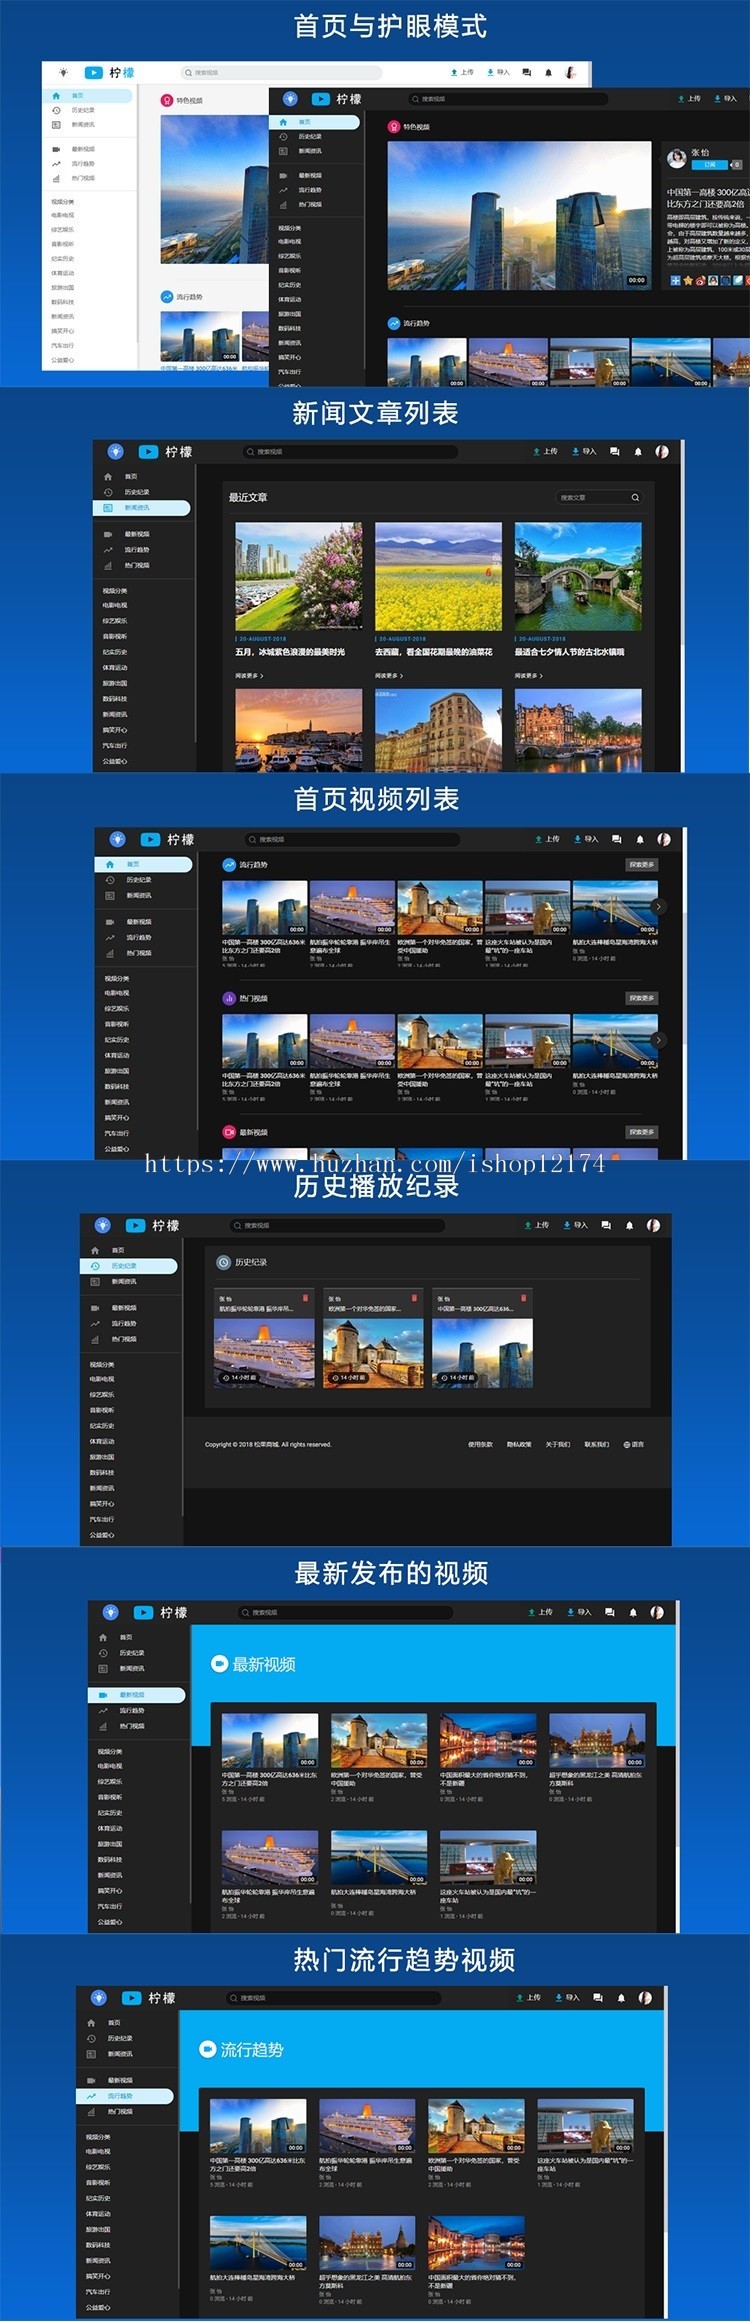Click red 最新视频 section icon on homepage list
Screen dimensions: 750x2322
[x=229, y=1132]
